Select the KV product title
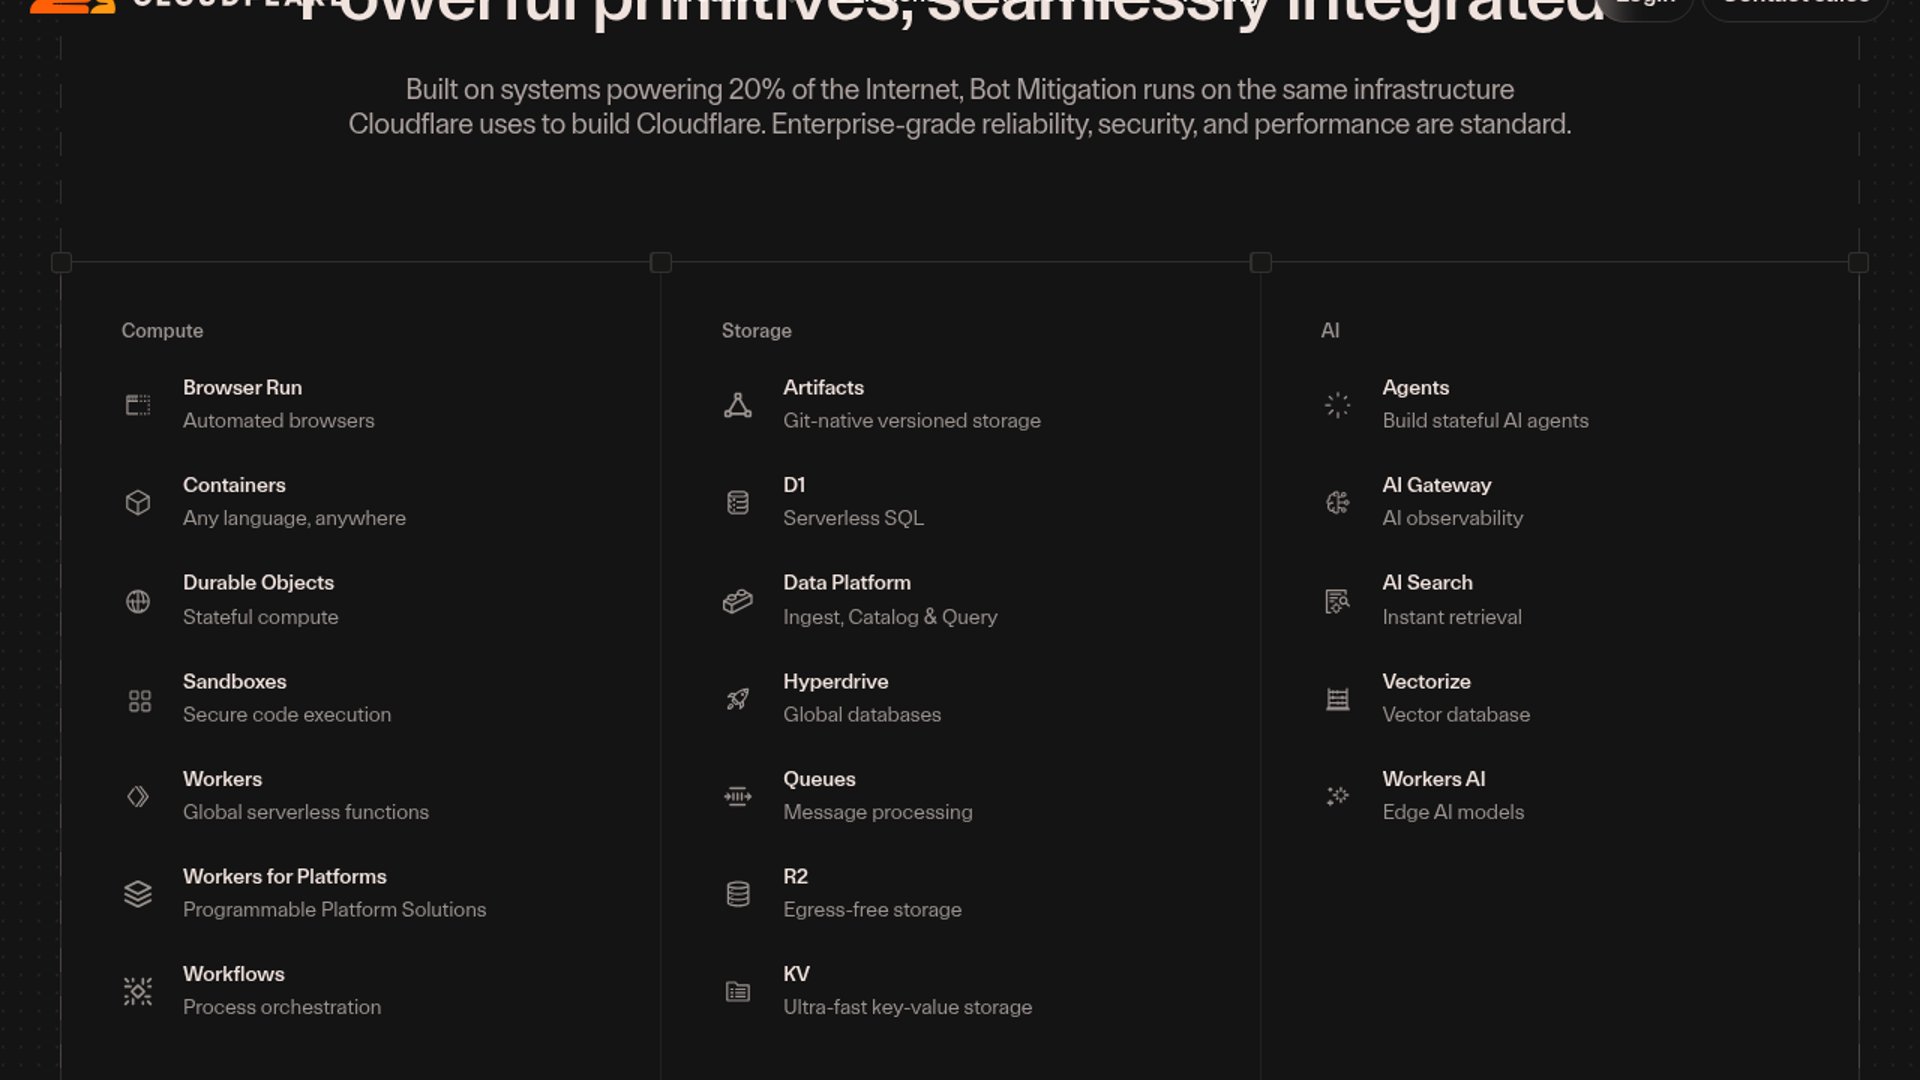 point(796,974)
